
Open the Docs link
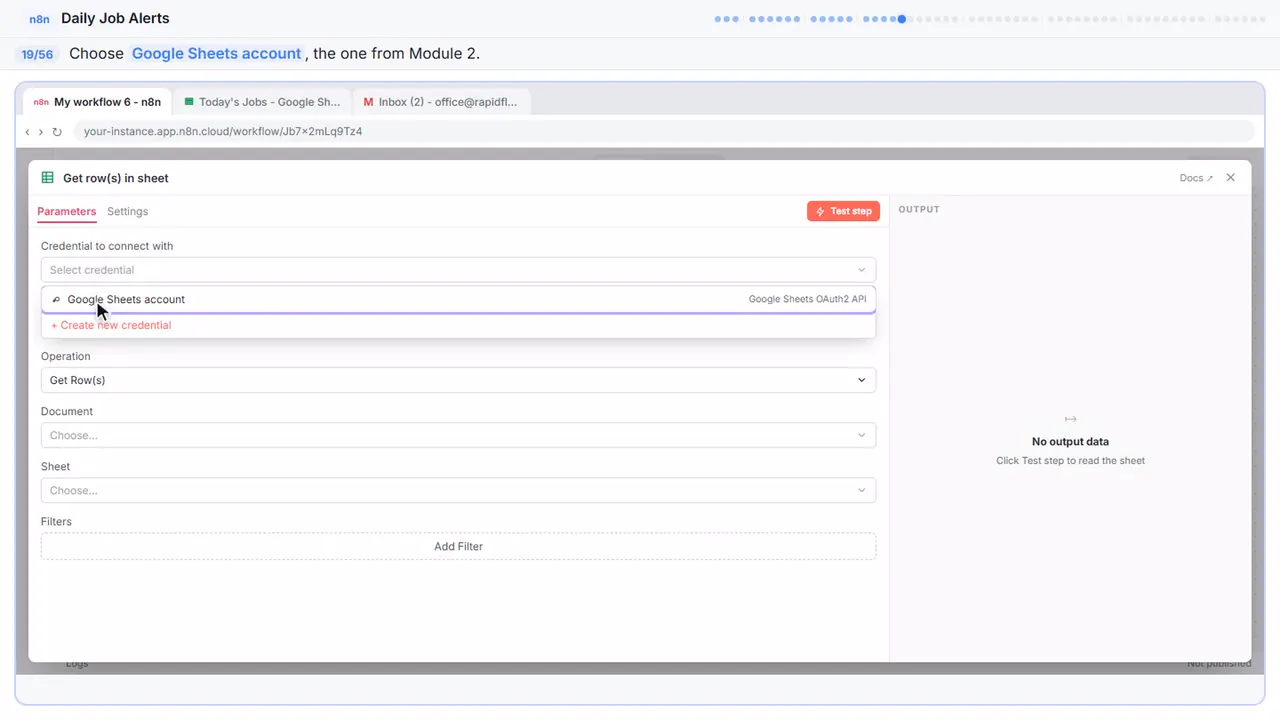tap(1196, 178)
